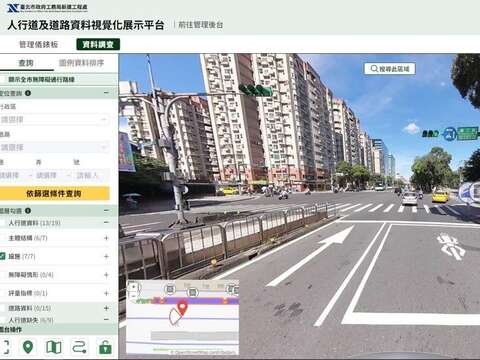The width and height of the screenshot is (480, 360).
Task: Open the 行政區 dropdown
Action: (54, 119)
